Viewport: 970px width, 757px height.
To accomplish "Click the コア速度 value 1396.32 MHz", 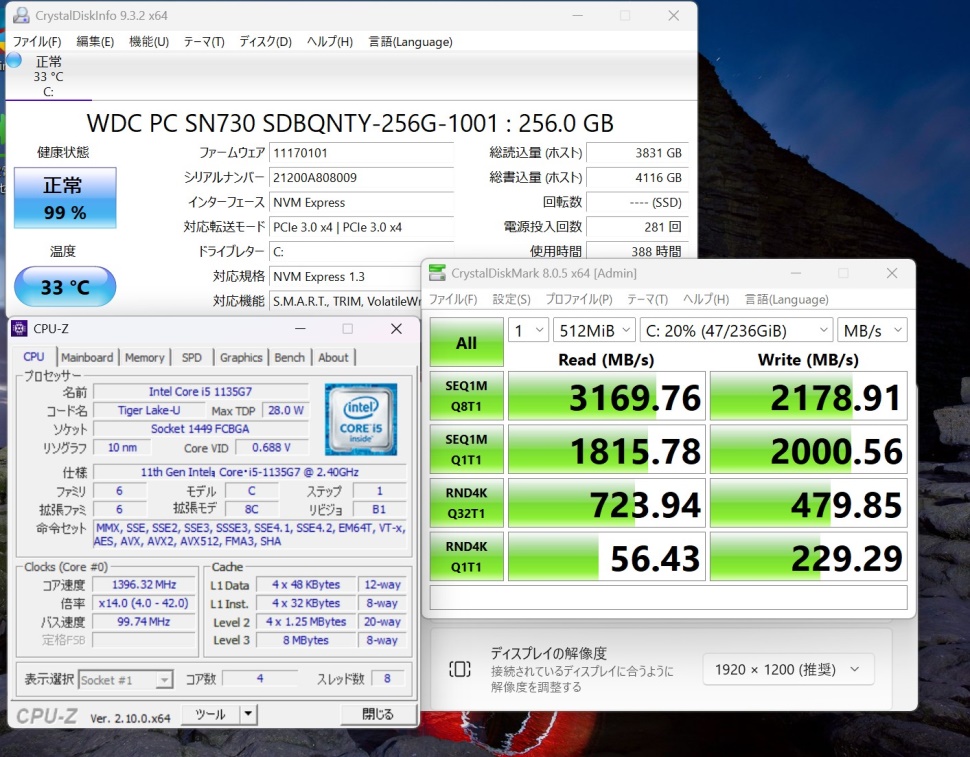I will point(144,584).
